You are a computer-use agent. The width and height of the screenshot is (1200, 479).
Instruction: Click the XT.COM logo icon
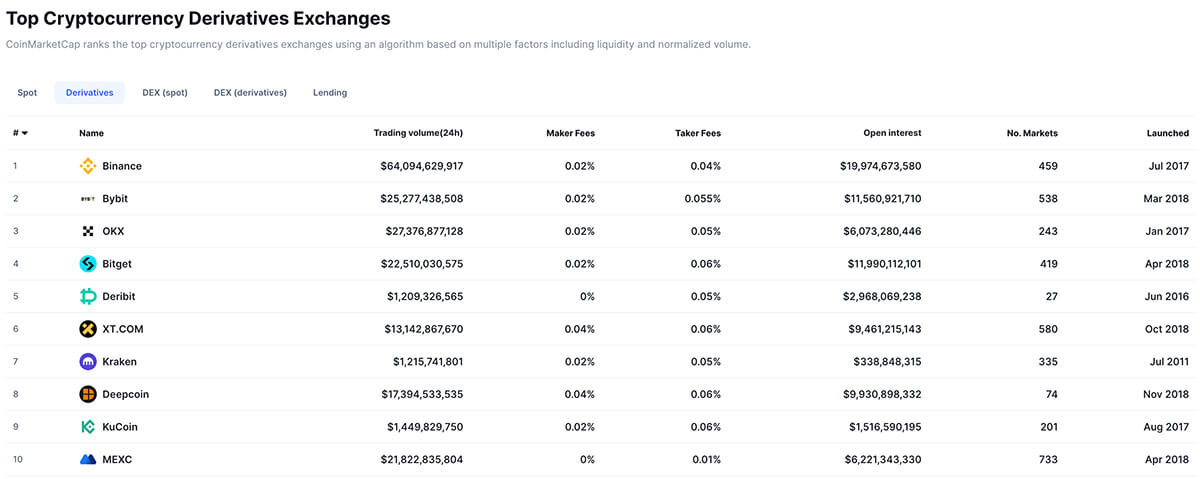tap(88, 329)
